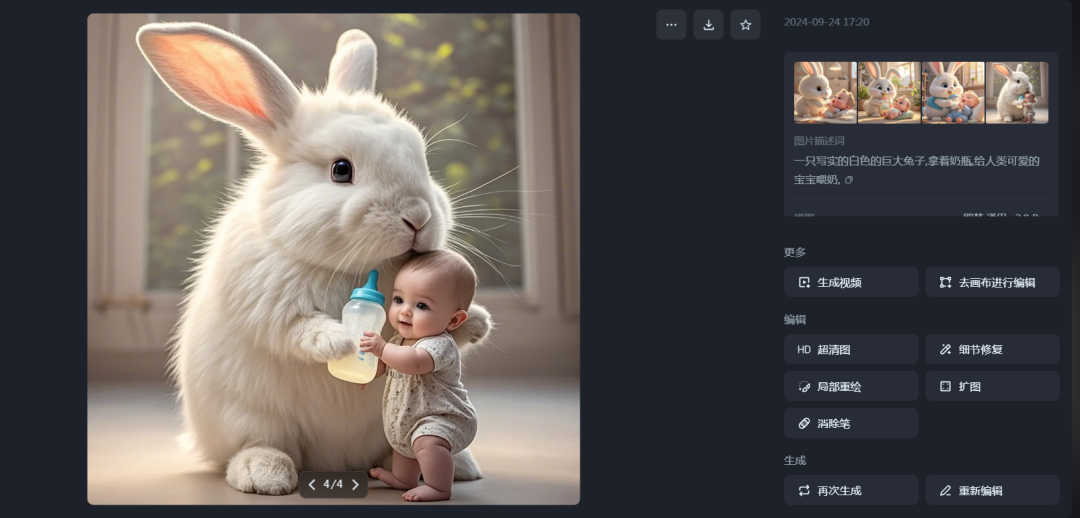Click the 生成视频 button
The width and height of the screenshot is (1080, 518).
pos(851,282)
